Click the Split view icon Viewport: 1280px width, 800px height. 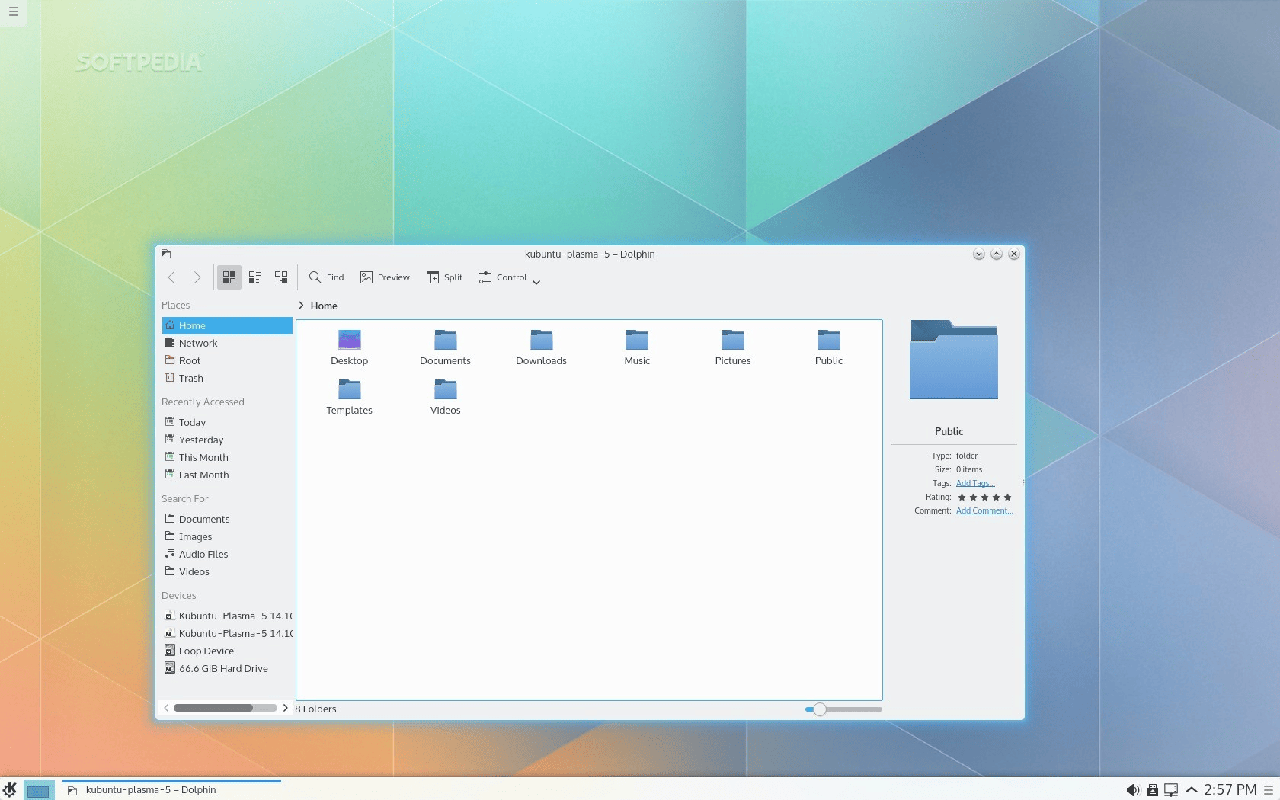434,277
